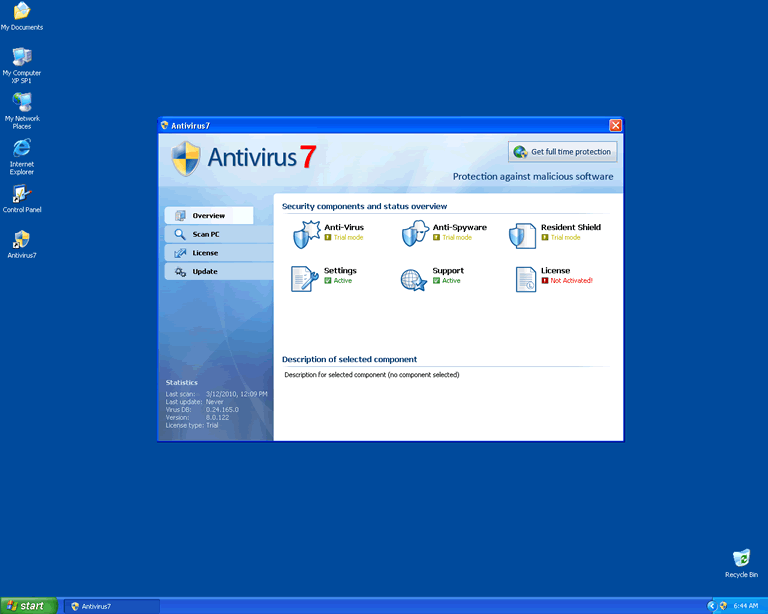Open the Recycle Bin on desktop

click(741, 558)
